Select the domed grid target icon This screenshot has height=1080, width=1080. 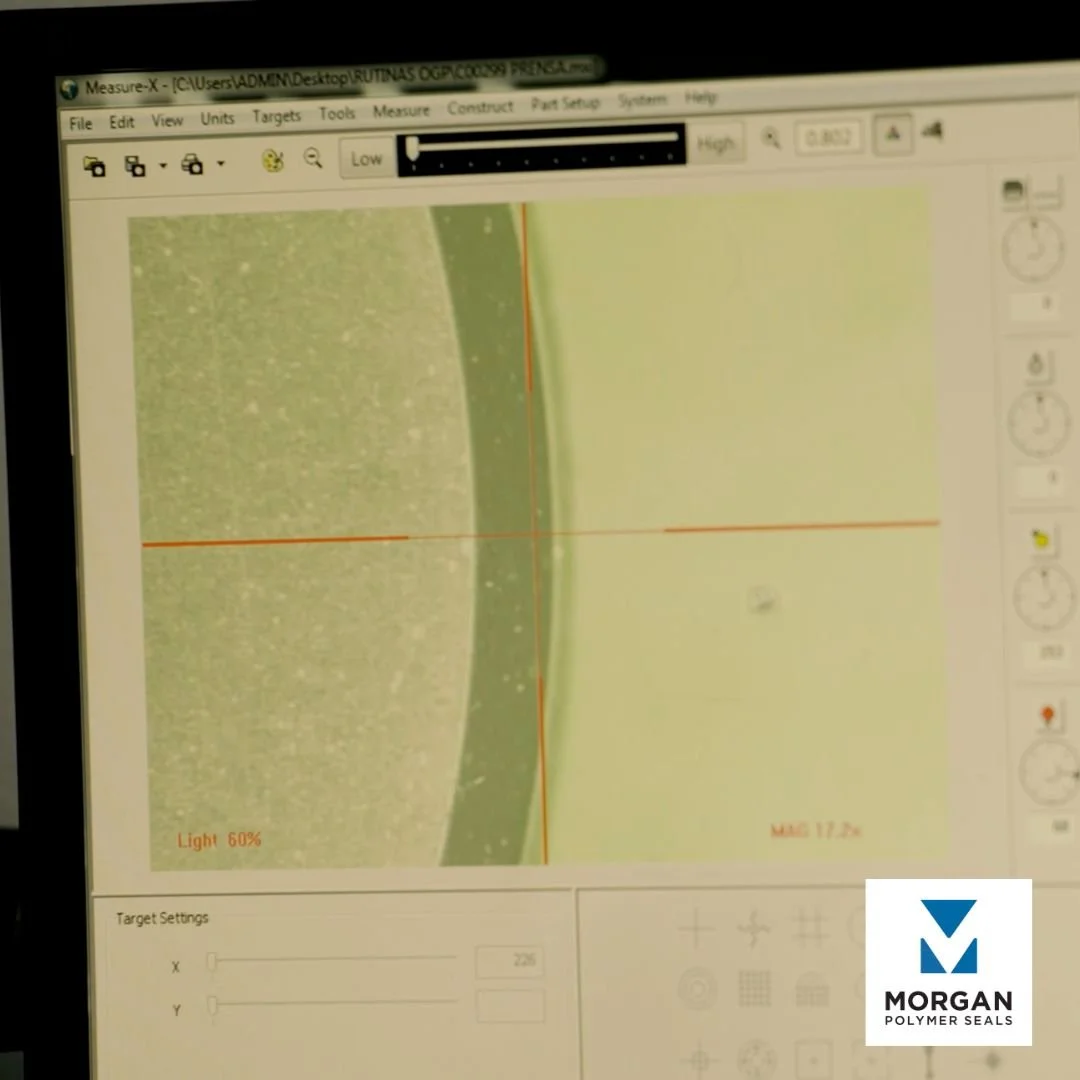tap(812, 989)
